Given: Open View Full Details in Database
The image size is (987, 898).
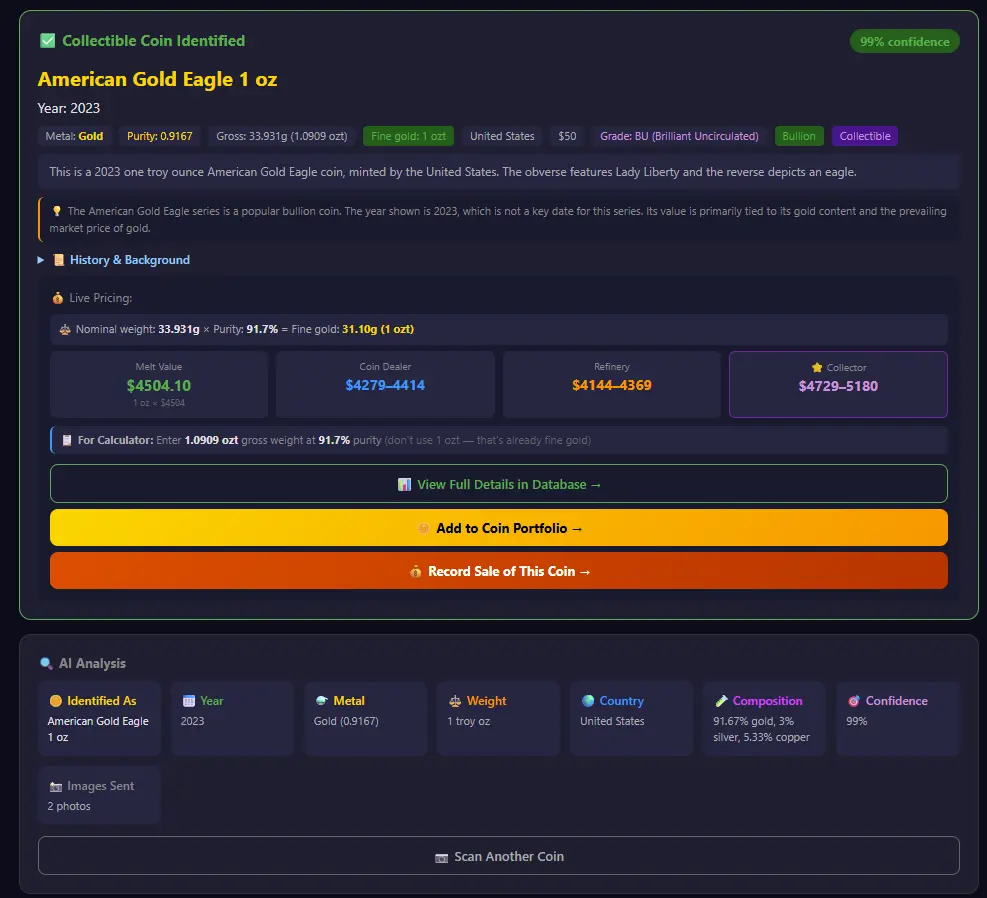Looking at the screenshot, I should [499, 484].
